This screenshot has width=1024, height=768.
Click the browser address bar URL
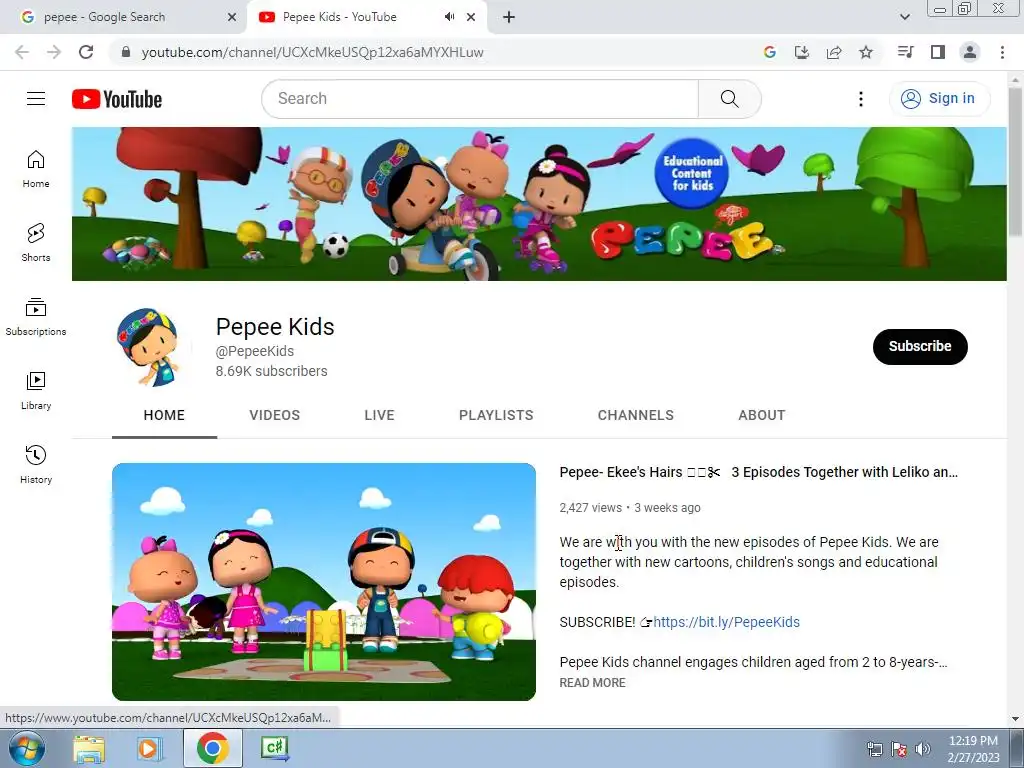click(312, 52)
